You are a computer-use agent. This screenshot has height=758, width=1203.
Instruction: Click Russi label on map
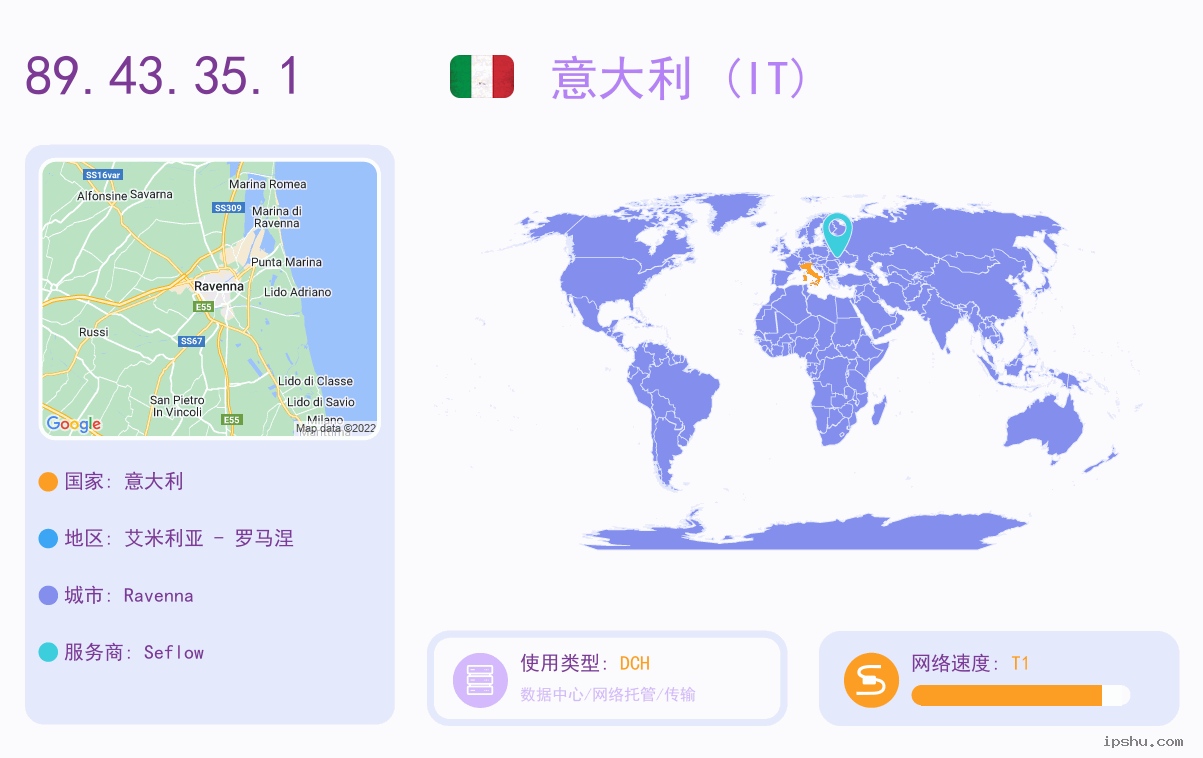pos(94,332)
